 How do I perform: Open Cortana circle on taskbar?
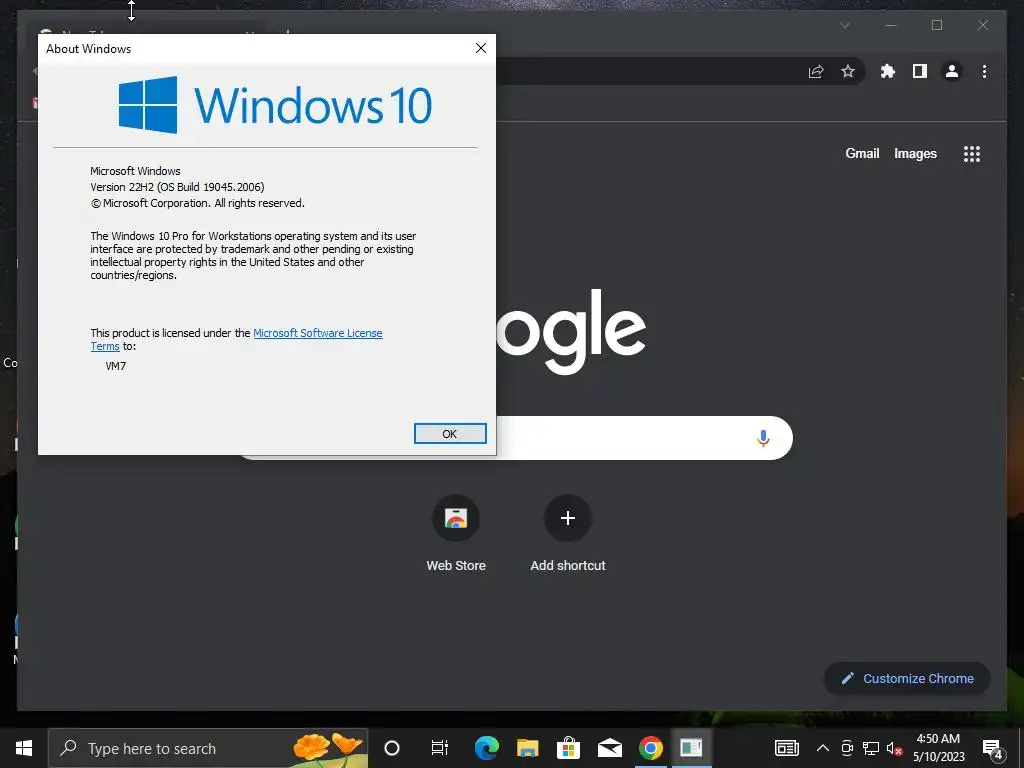[x=392, y=748]
